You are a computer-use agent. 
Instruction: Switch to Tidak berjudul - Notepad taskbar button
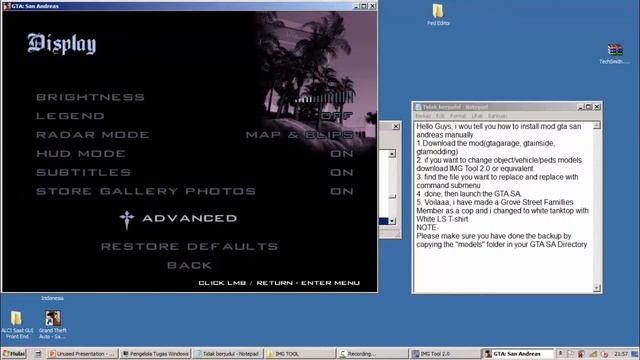click(228, 354)
